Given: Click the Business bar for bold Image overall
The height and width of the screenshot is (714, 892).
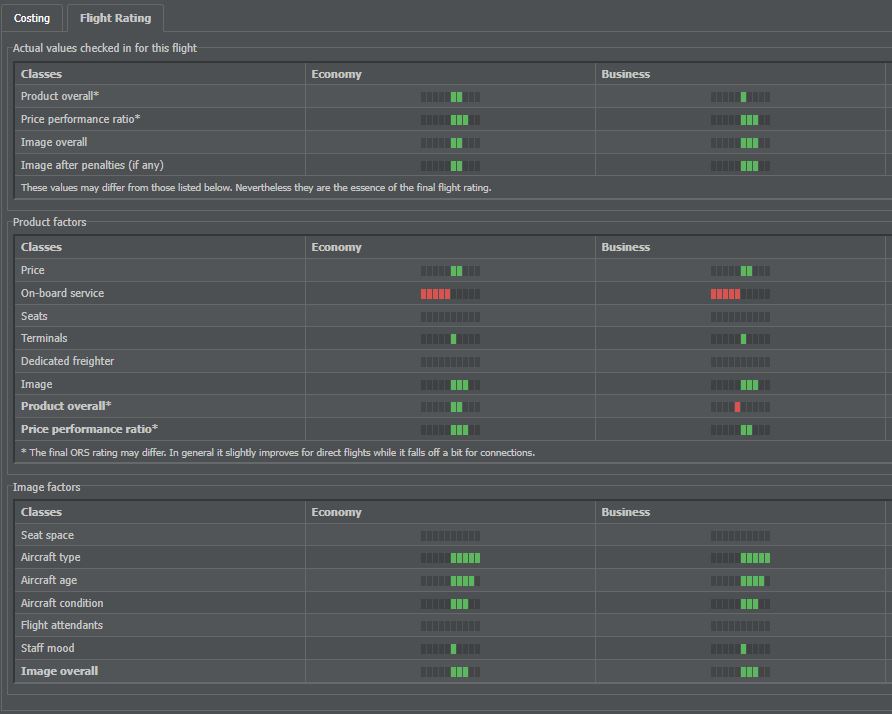Looking at the screenshot, I should pos(740,672).
